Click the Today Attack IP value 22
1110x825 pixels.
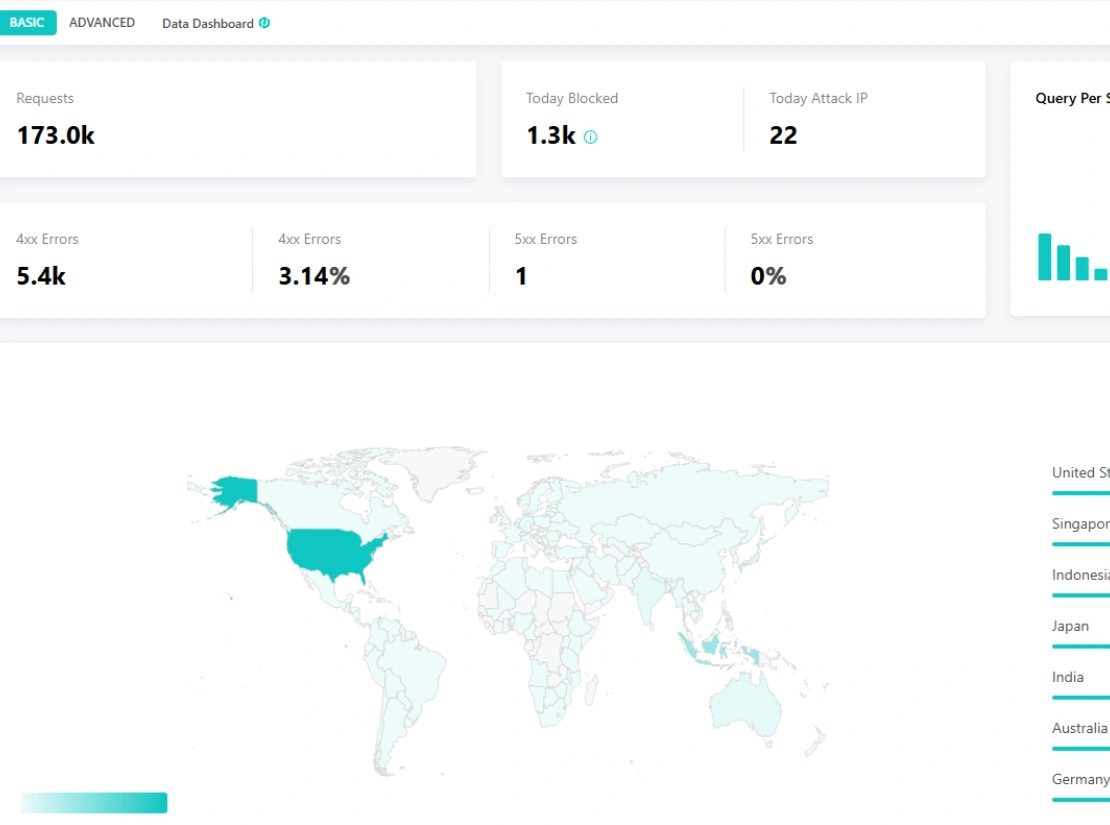(783, 136)
